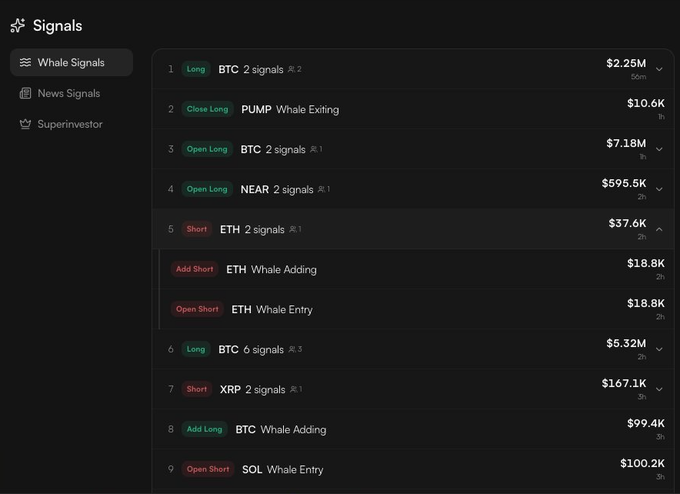This screenshot has width=680, height=494.
Task: Click the Long badge on row 1
Action: pos(196,69)
